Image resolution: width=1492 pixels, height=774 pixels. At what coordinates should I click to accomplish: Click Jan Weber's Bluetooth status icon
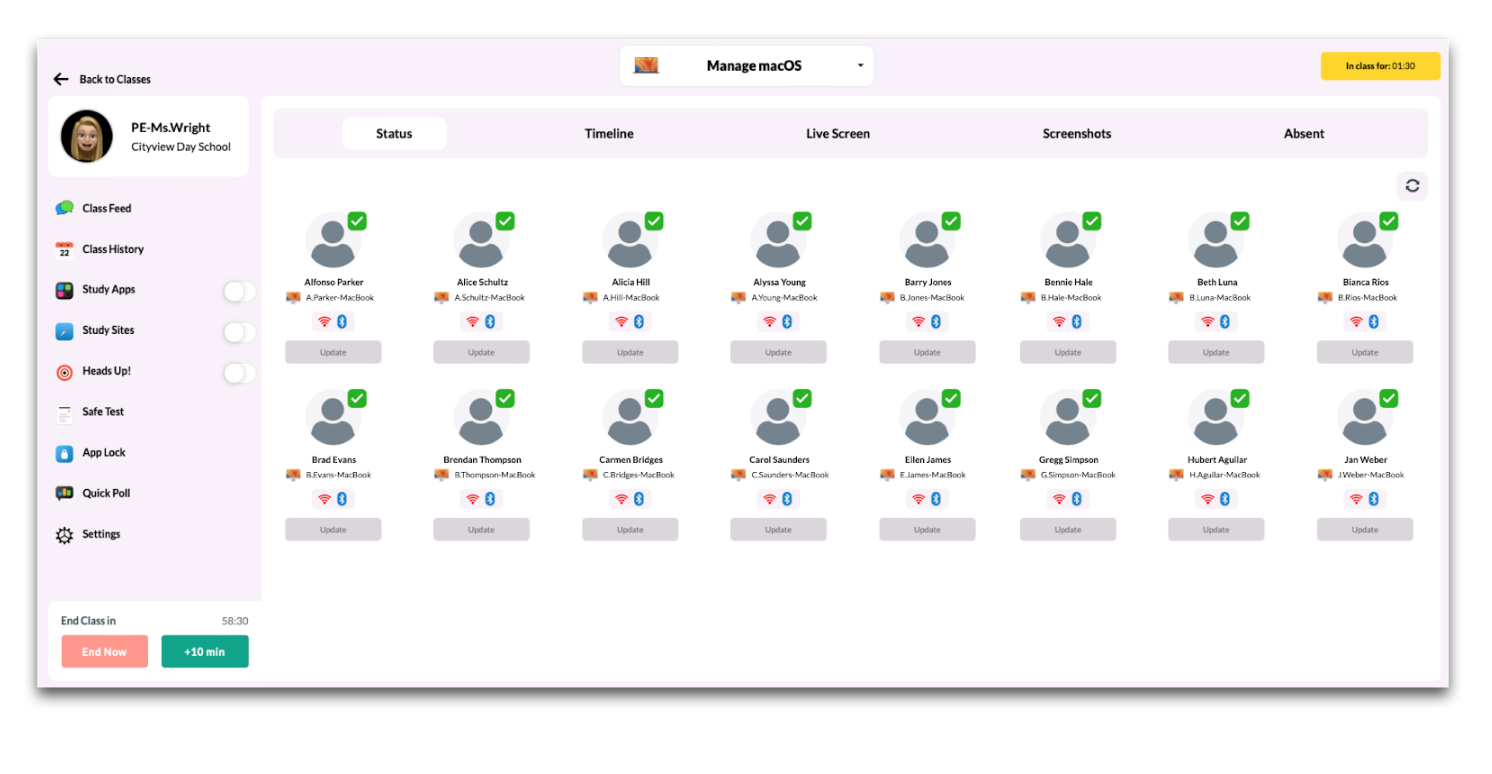coord(1374,499)
